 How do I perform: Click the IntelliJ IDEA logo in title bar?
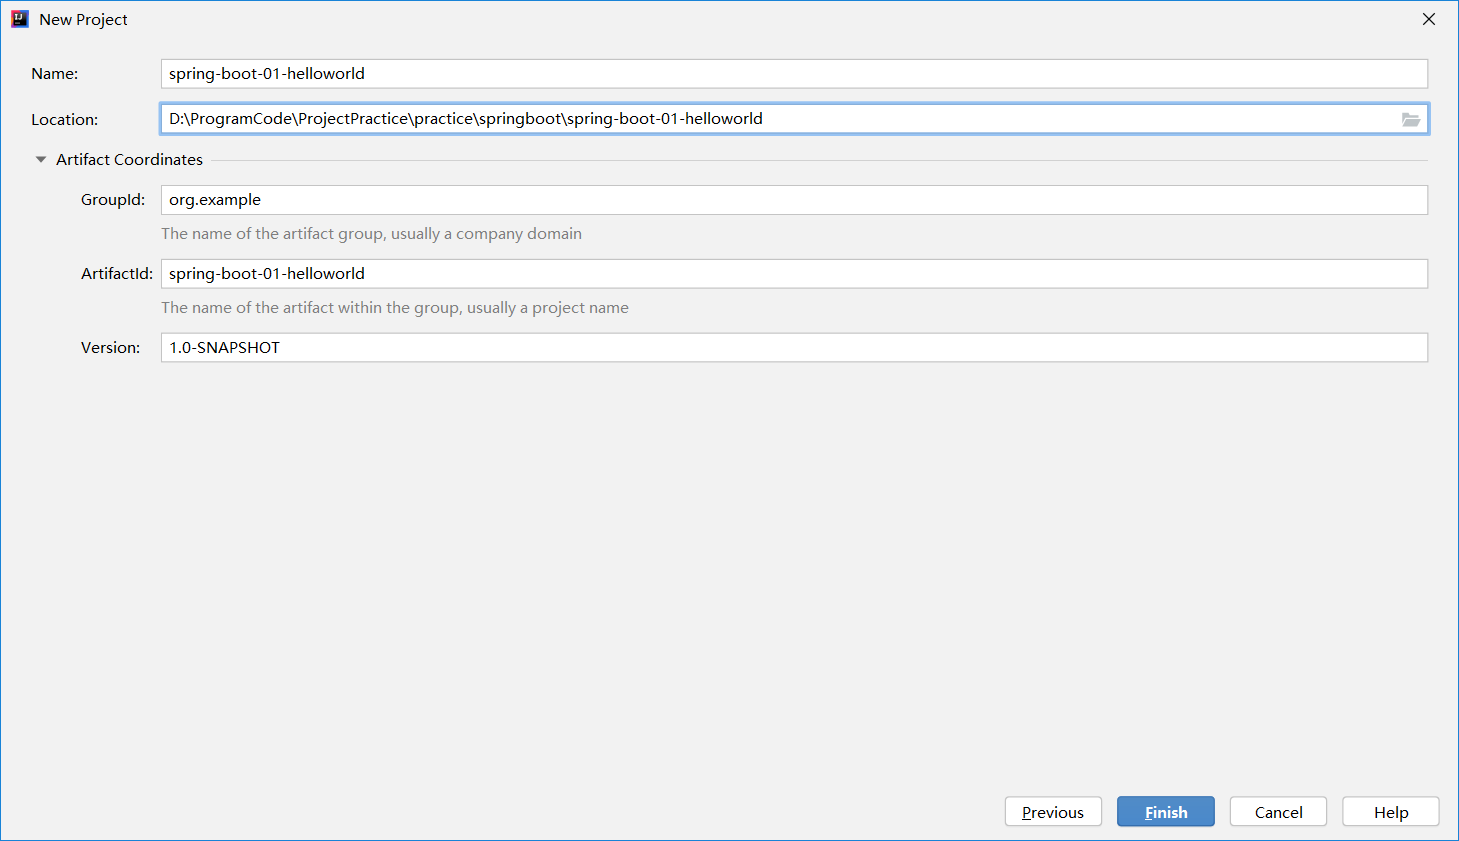coord(19,19)
